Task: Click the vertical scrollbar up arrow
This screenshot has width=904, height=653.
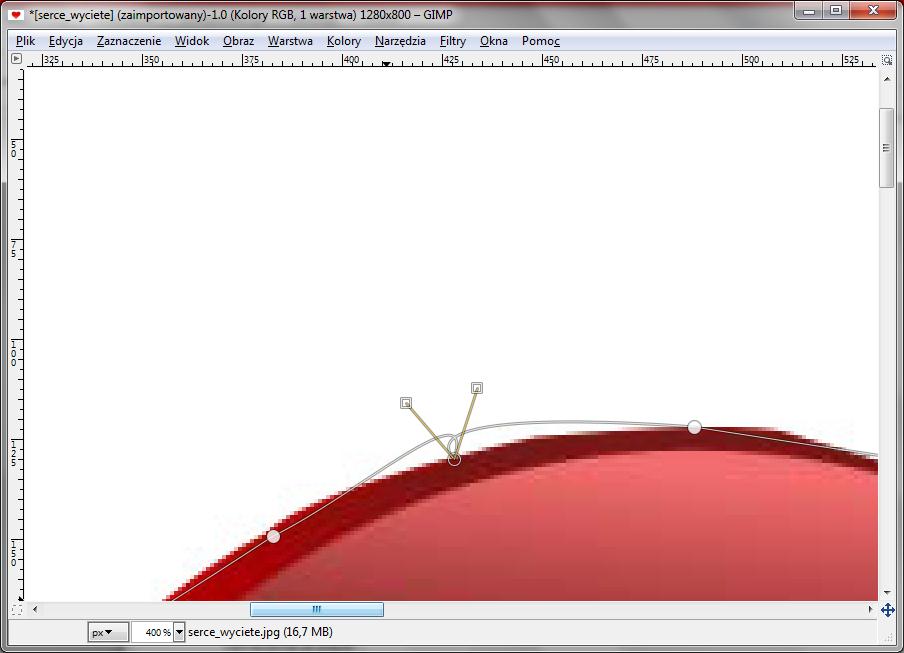Action: [x=887, y=79]
